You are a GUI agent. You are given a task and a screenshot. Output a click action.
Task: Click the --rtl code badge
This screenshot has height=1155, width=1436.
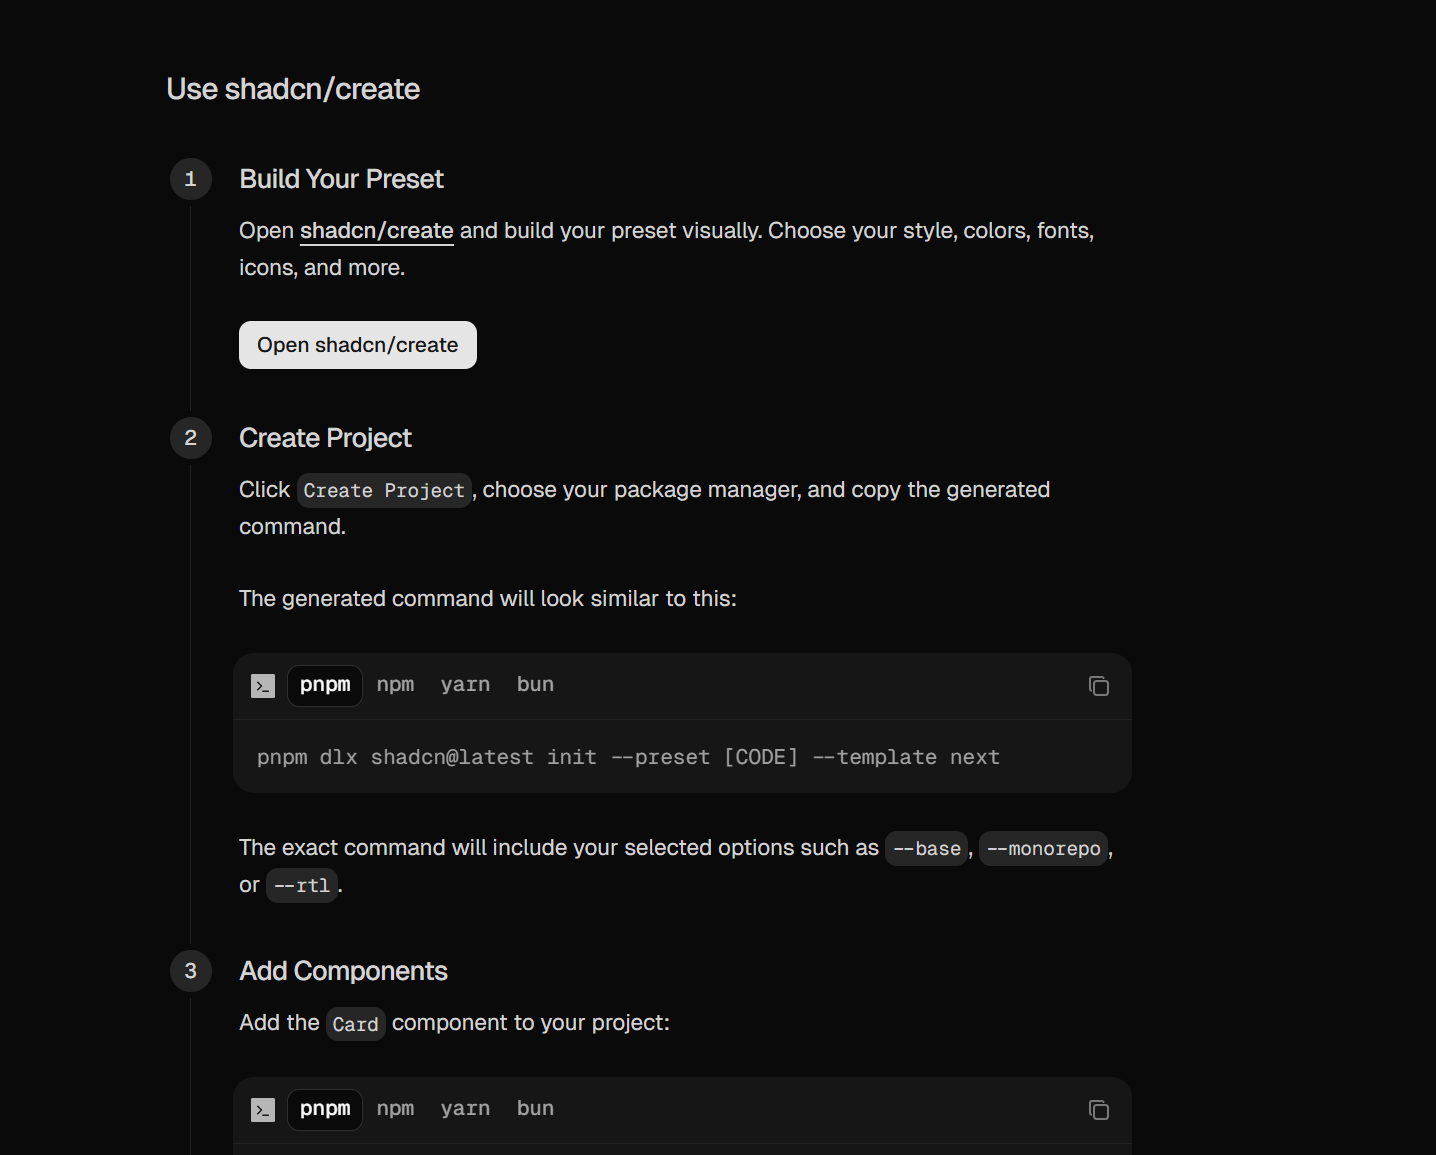302,885
